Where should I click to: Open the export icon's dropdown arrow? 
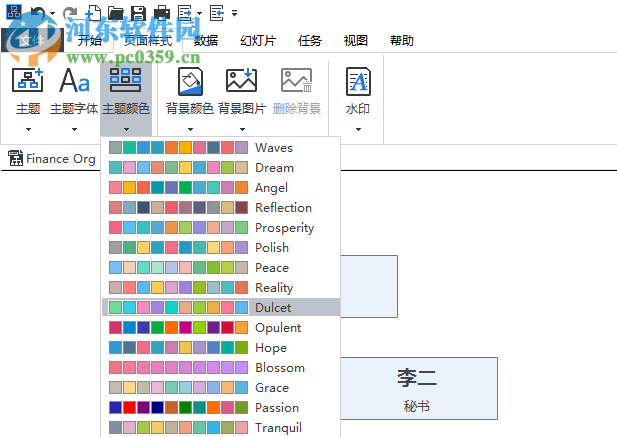200,14
